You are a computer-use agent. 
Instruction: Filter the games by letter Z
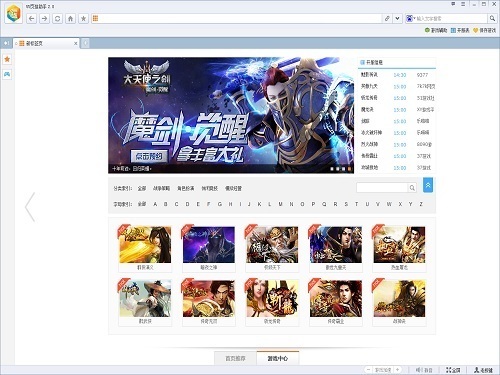pyautogui.click(x=421, y=204)
